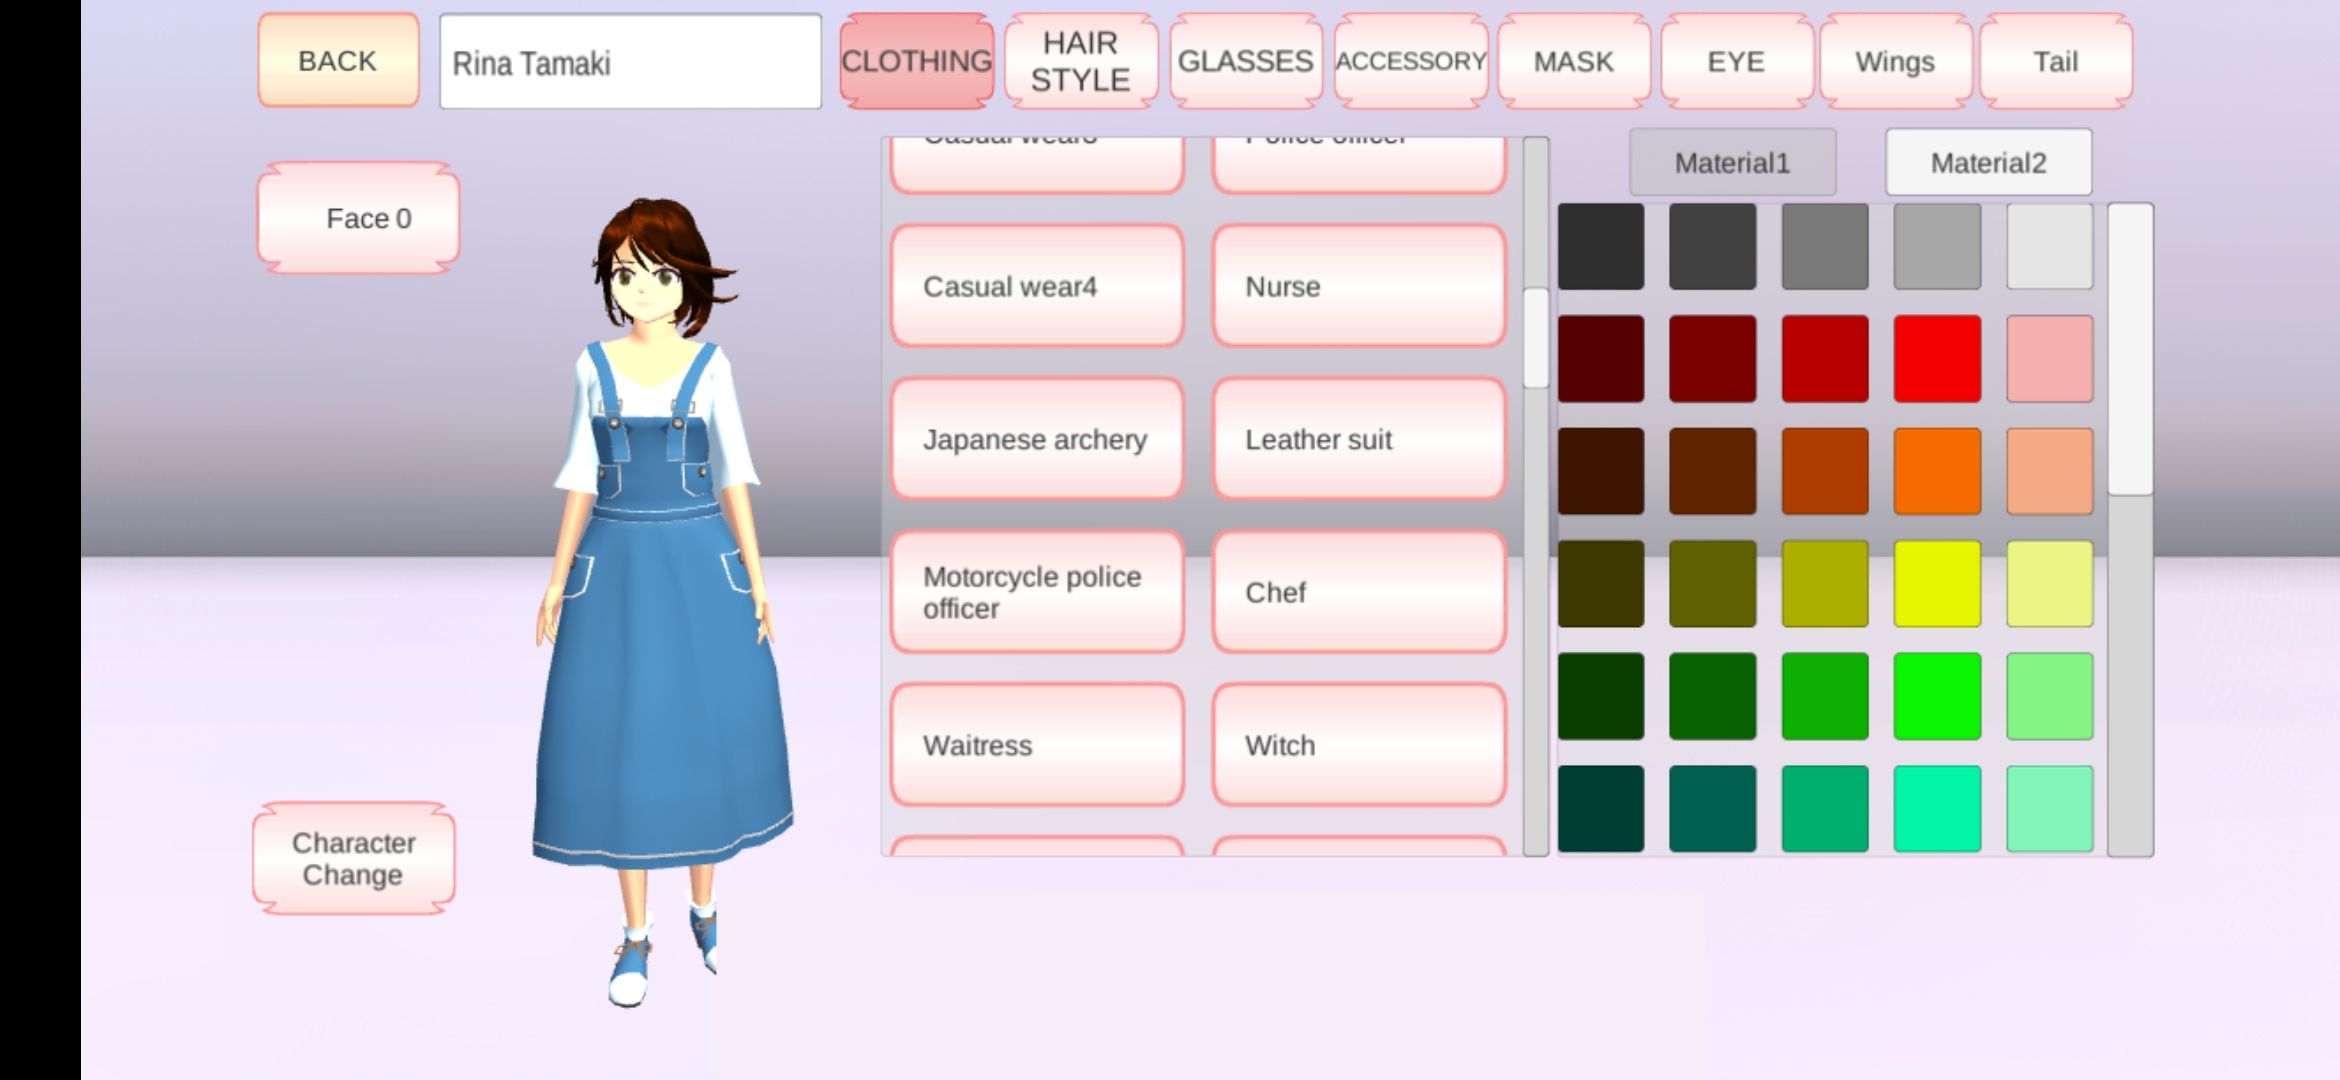Select the pure orange color swatch

1936,471
